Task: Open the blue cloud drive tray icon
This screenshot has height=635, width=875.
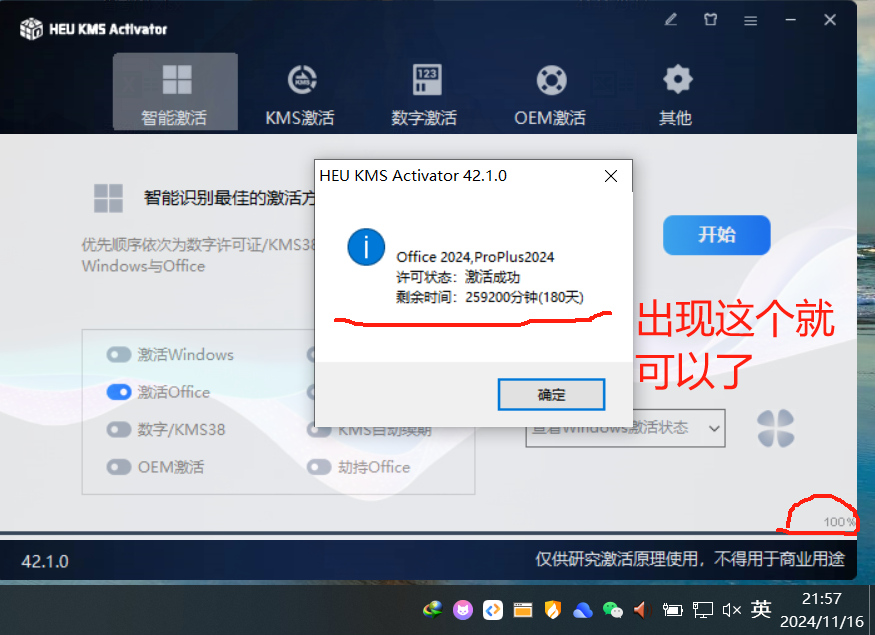Action: coord(583,610)
